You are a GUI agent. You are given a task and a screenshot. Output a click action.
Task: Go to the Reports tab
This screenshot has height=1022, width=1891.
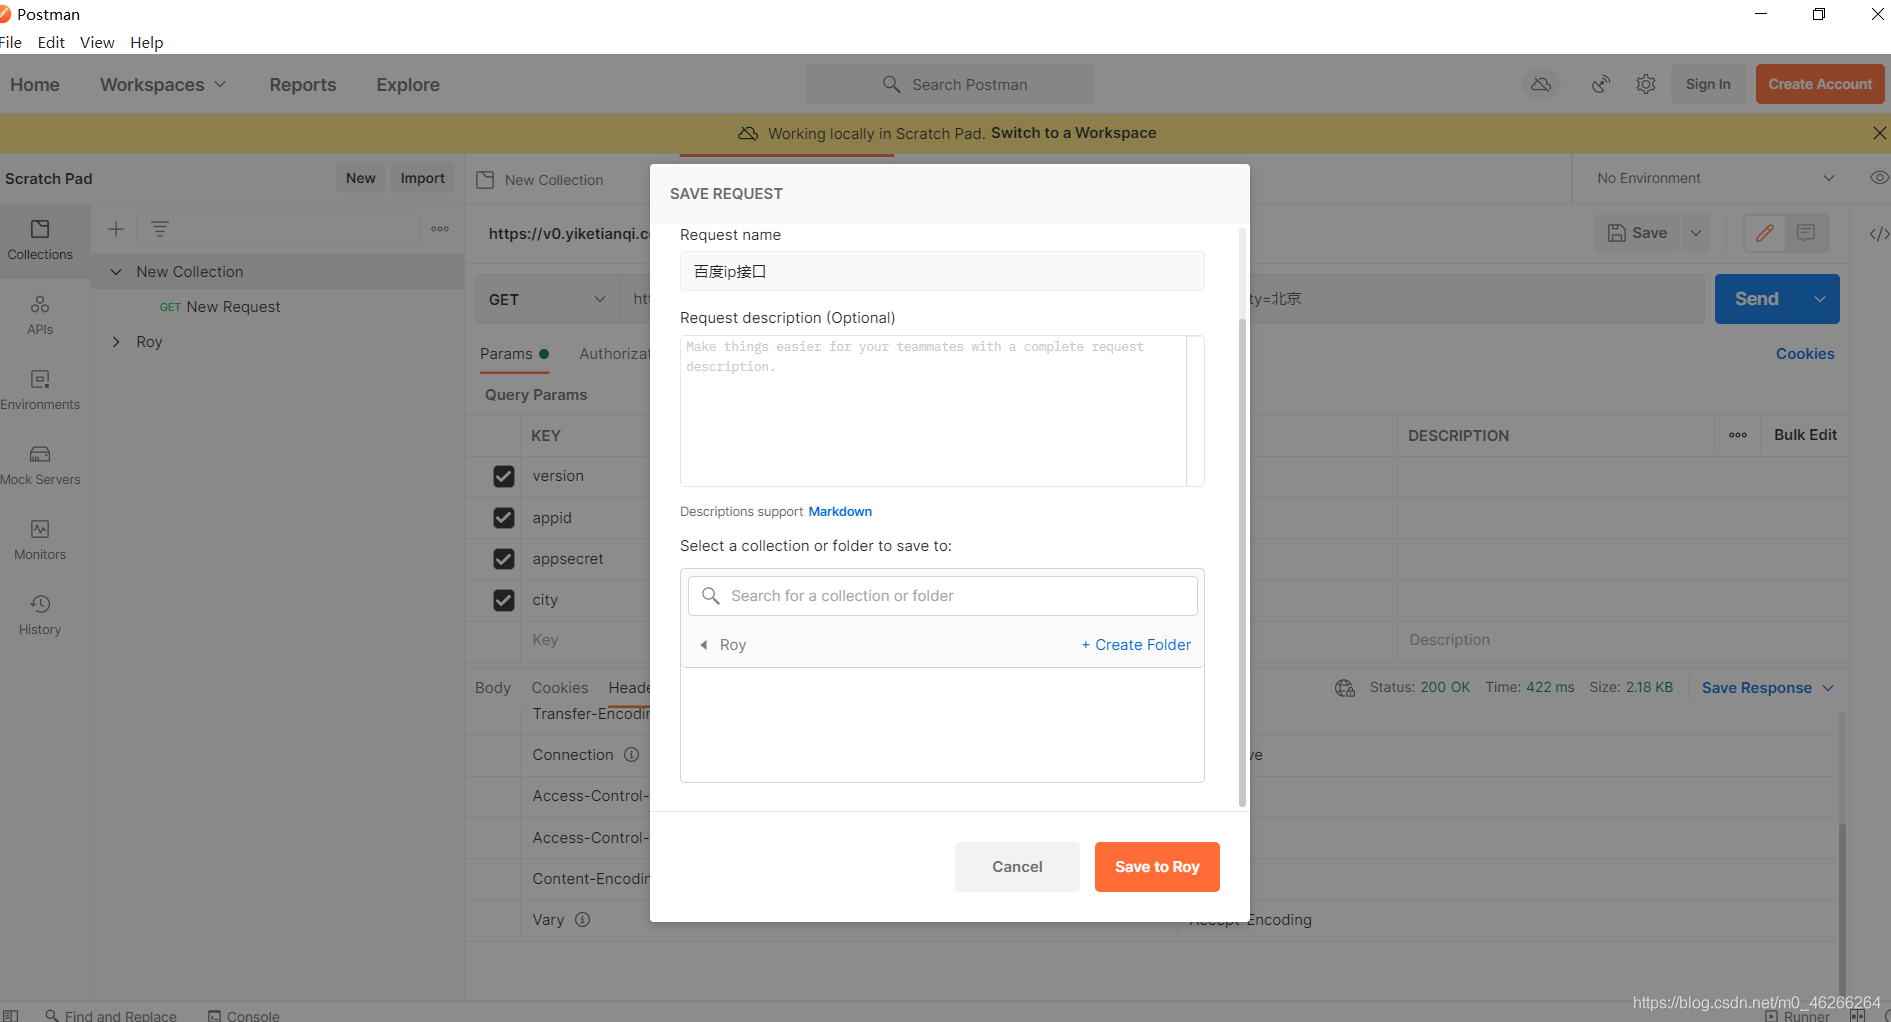(x=303, y=85)
